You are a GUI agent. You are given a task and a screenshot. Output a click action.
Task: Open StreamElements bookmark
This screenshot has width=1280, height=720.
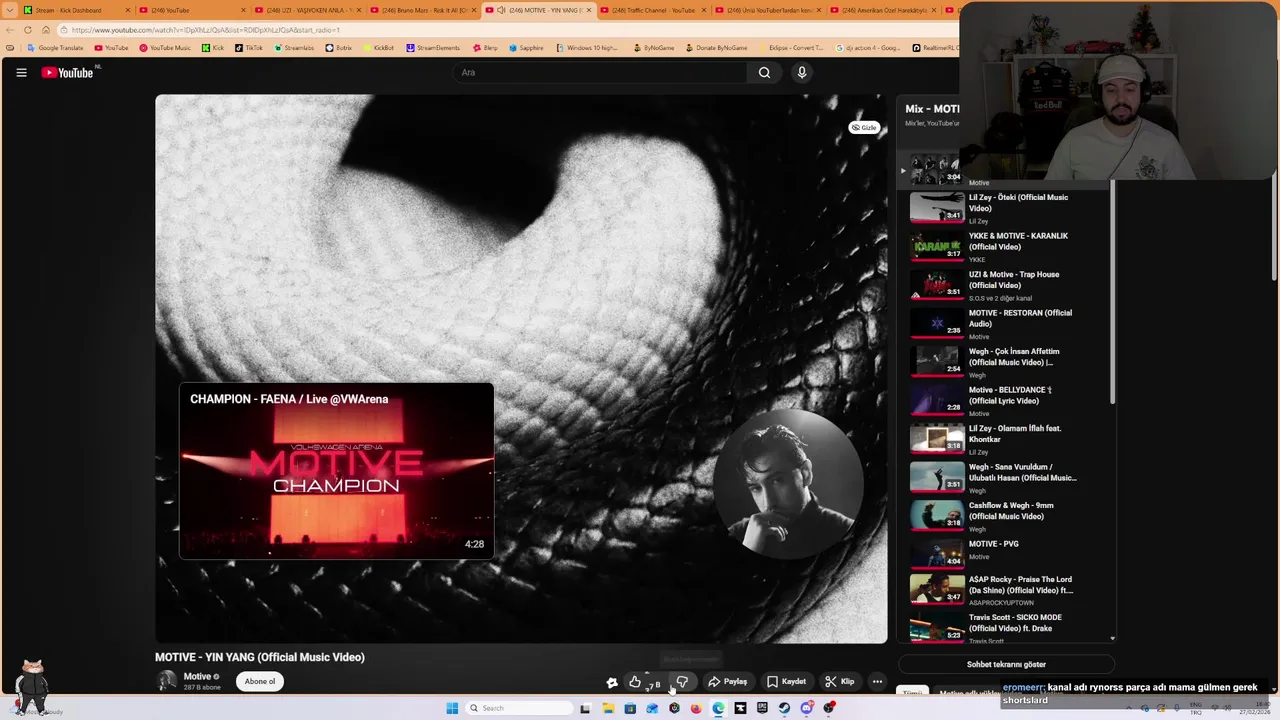pyautogui.click(x=433, y=48)
